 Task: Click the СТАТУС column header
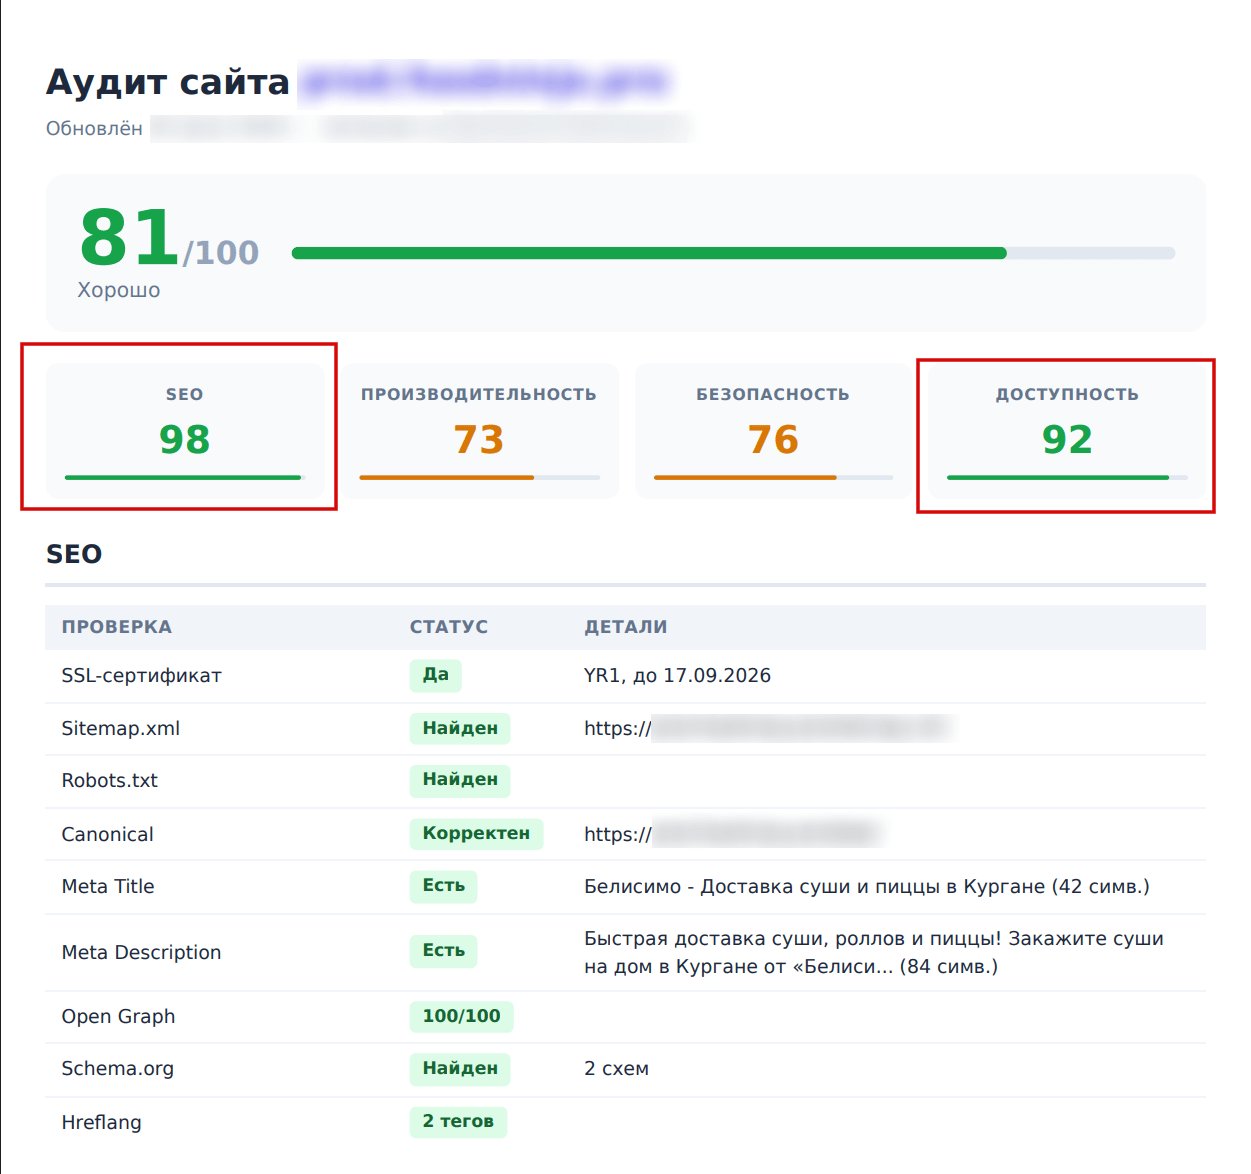[x=449, y=627]
